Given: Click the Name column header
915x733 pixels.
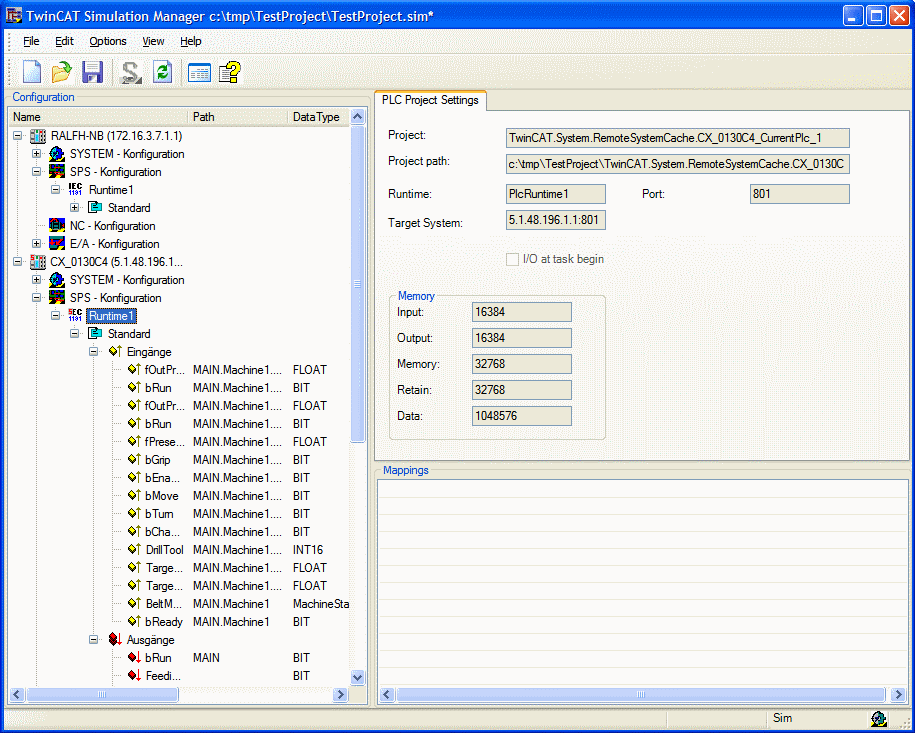Looking at the screenshot, I should coord(99,117).
